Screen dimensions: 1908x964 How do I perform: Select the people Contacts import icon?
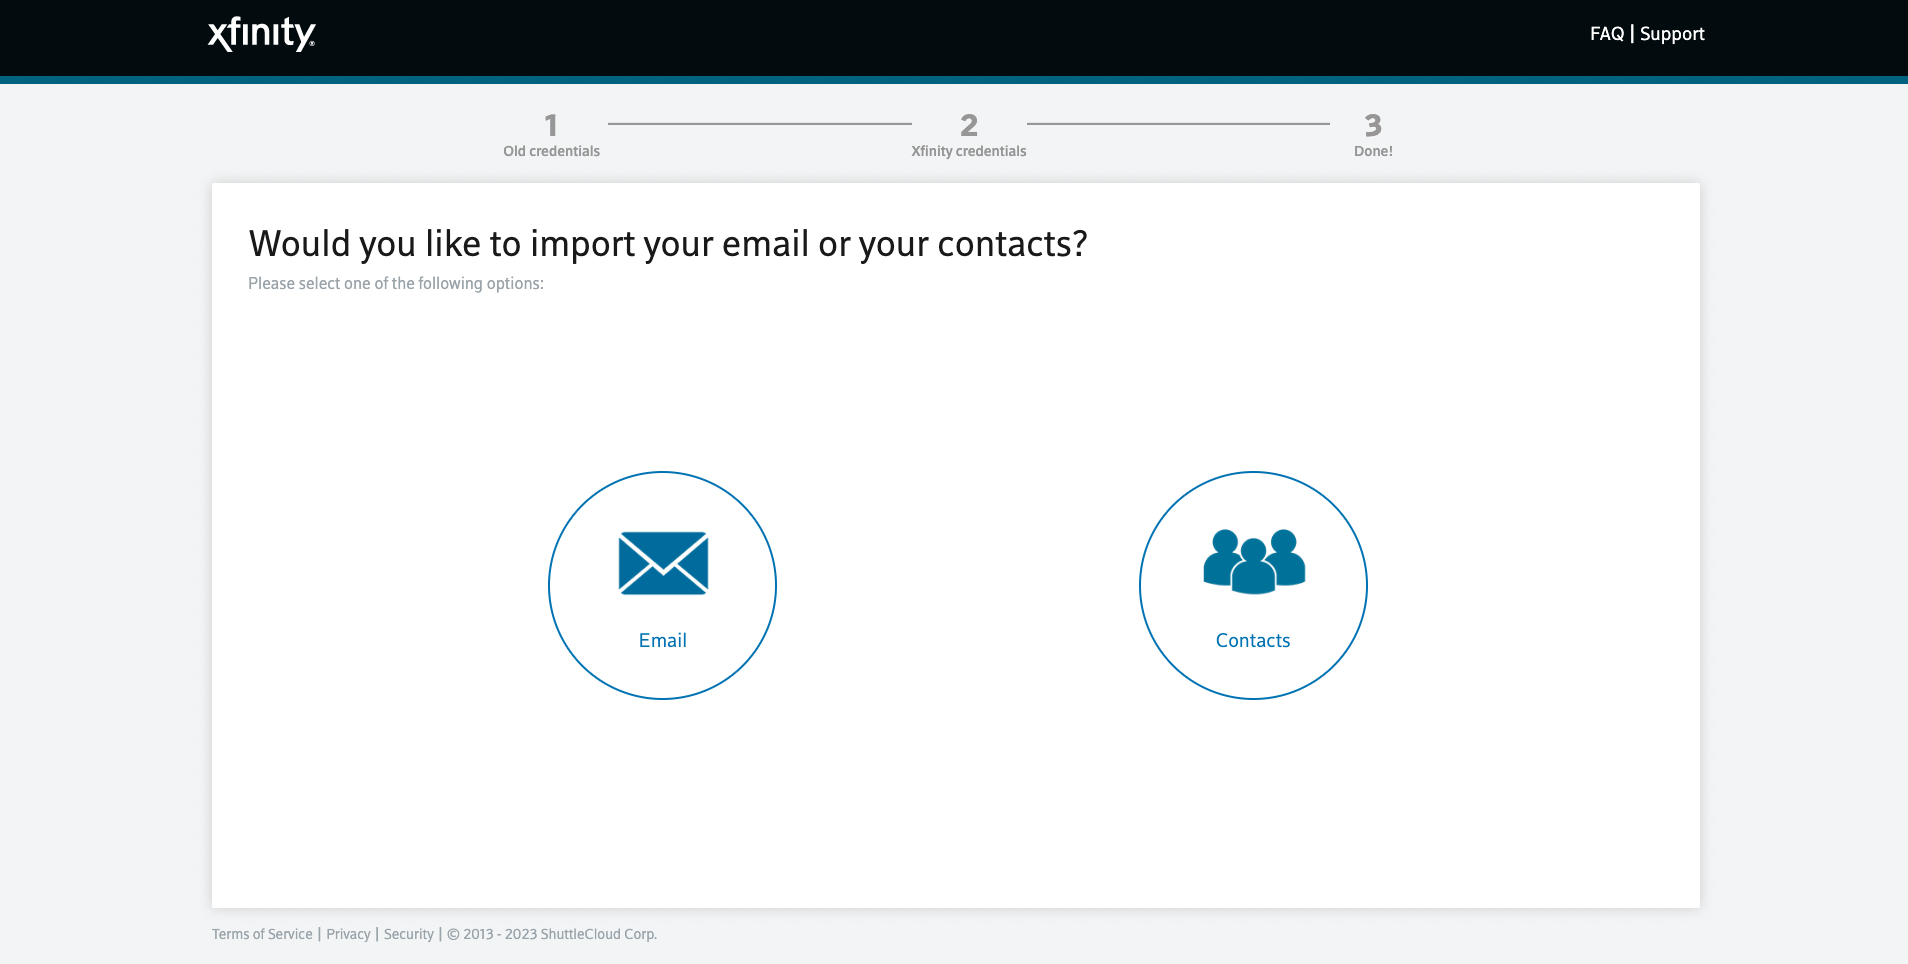[1254, 561]
